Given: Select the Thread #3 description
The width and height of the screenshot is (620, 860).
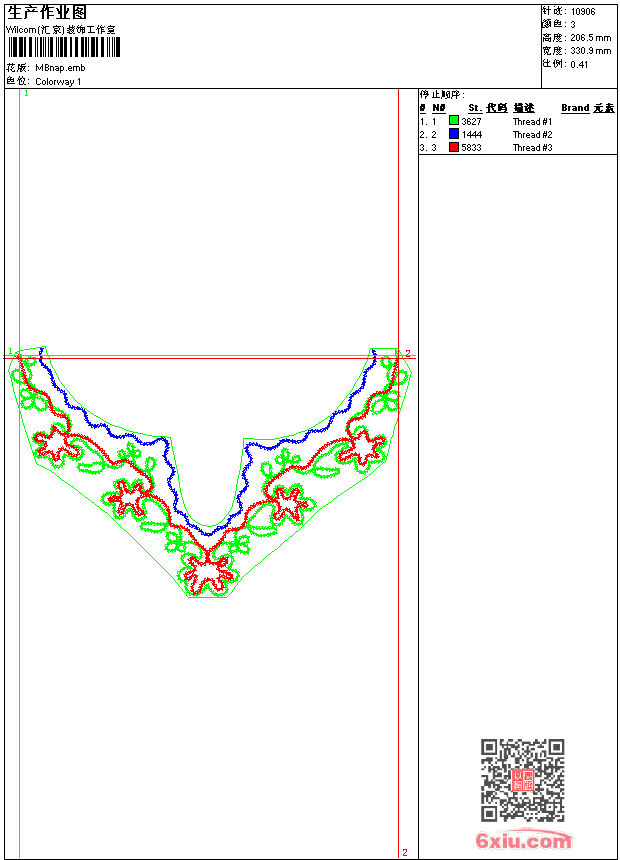Looking at the screenshot, I should [532, 148].
